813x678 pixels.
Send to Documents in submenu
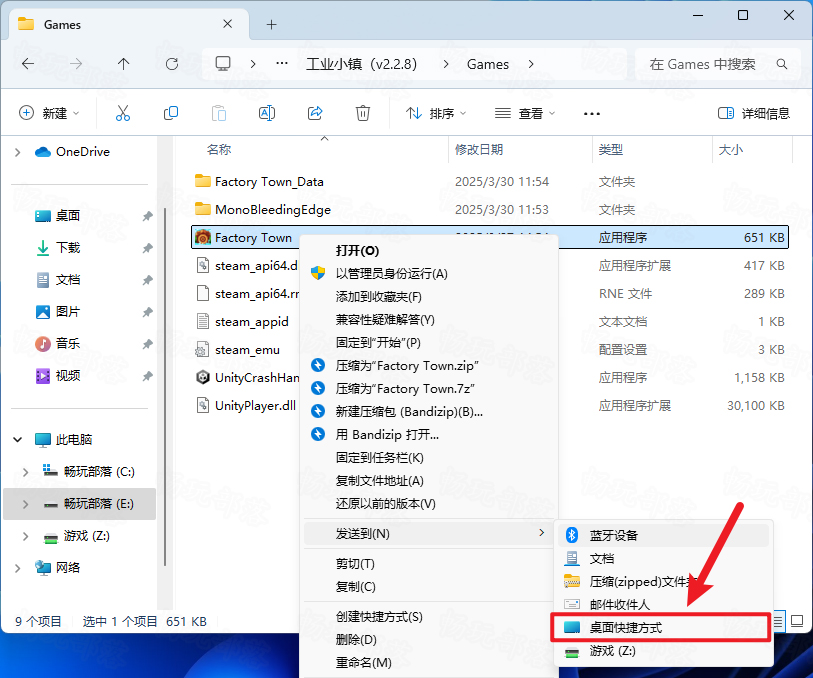coord(663,558)
